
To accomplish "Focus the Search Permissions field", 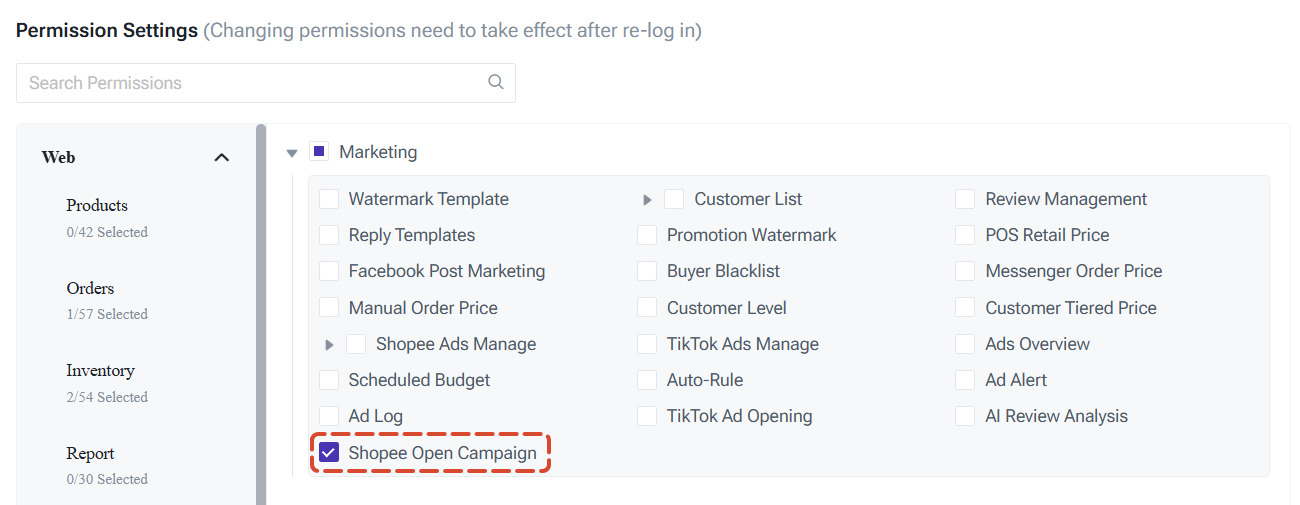I will point(266,83).
